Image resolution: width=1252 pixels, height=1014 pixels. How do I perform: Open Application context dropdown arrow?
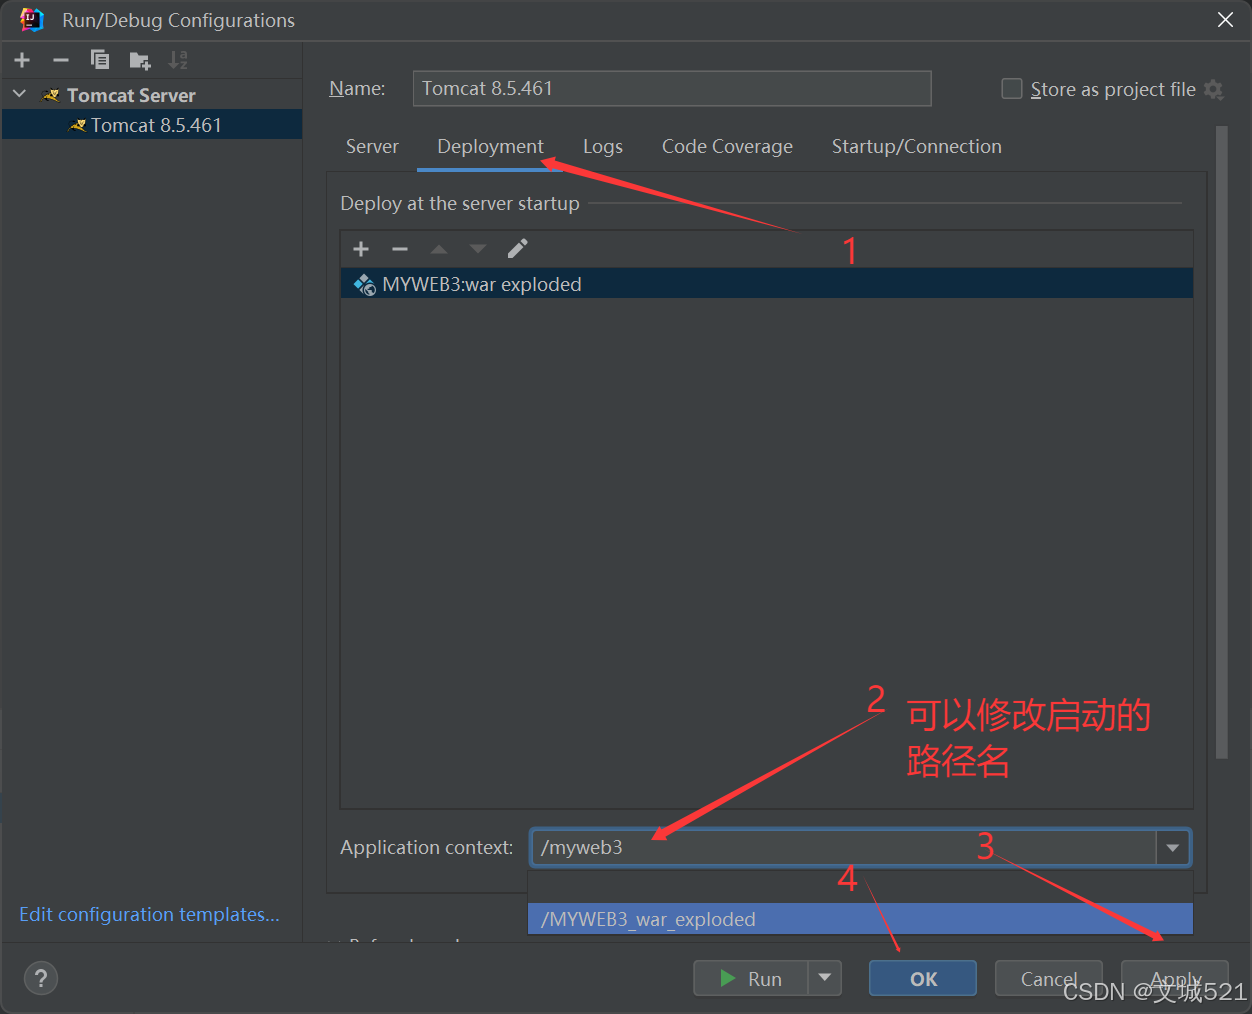(1173, 847)
